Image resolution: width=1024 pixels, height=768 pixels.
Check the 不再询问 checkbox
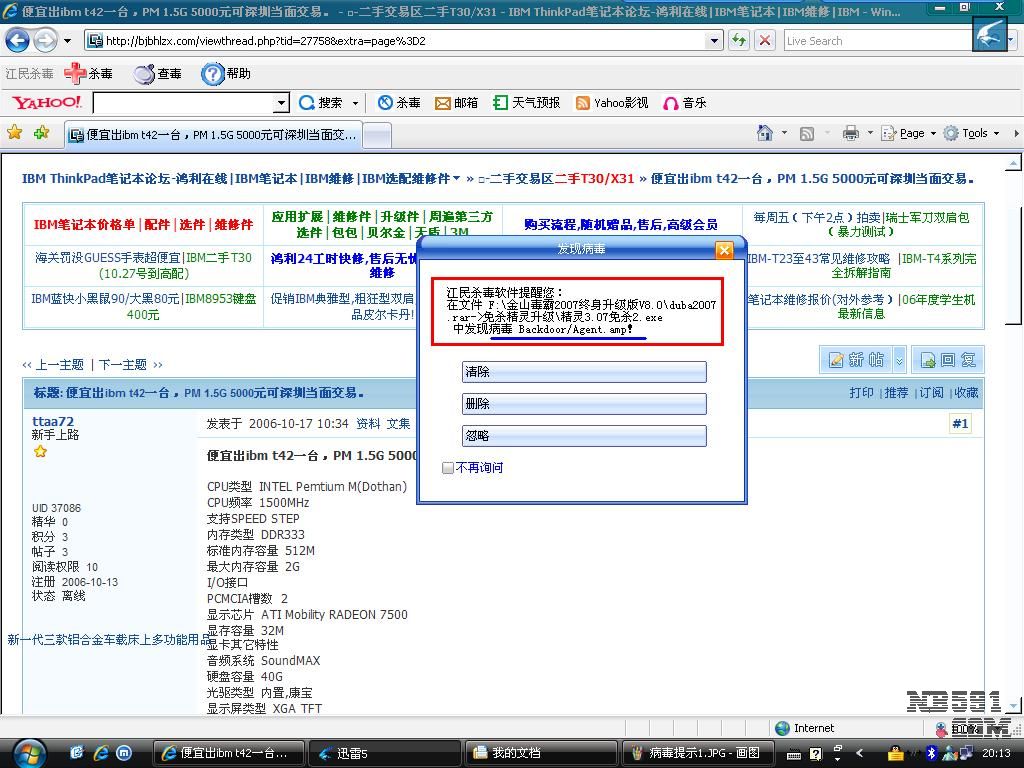click(x=448, y=468)
